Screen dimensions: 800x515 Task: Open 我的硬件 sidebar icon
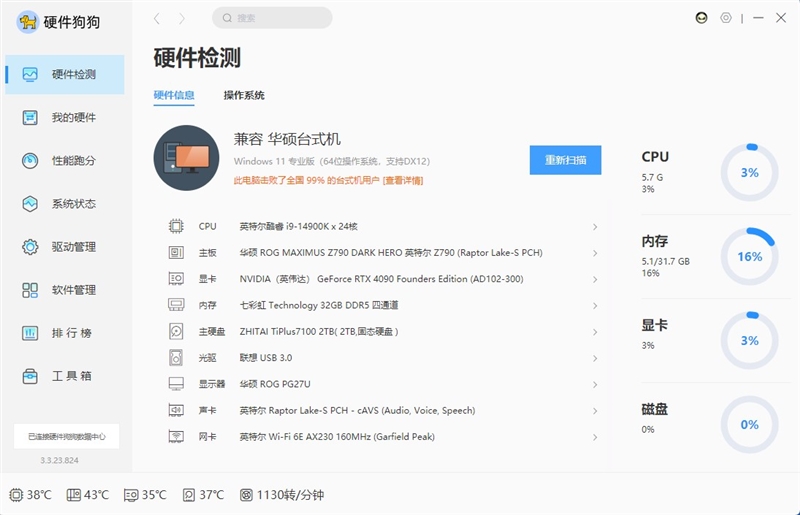tap(30, 117)
